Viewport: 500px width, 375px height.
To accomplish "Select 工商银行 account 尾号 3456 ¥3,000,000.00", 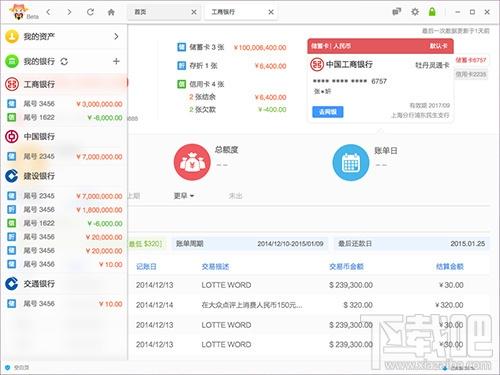I will pyautogui.click(x=64, y=104).
